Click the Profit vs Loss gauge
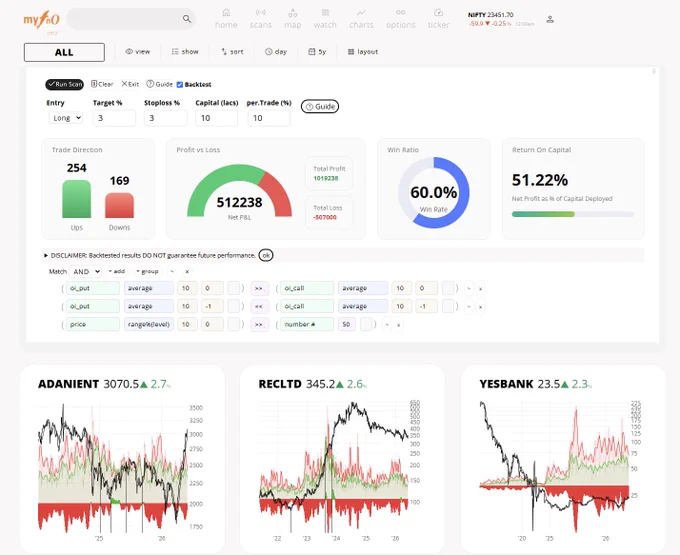This screenshot has height=555, width=680. click(239, 191)
